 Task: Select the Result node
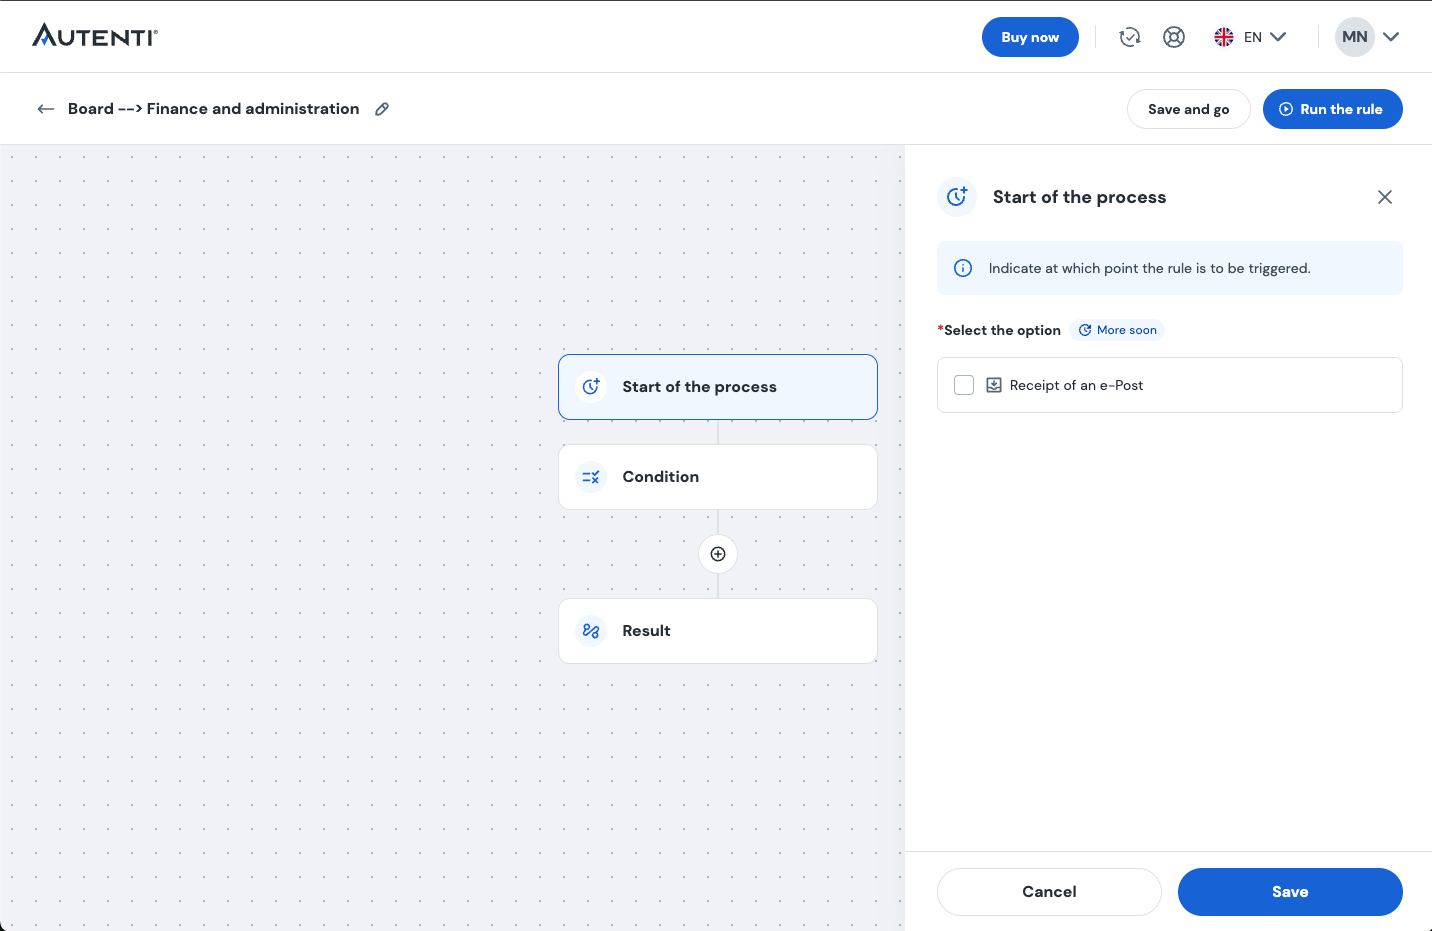(x=718, y=631)
